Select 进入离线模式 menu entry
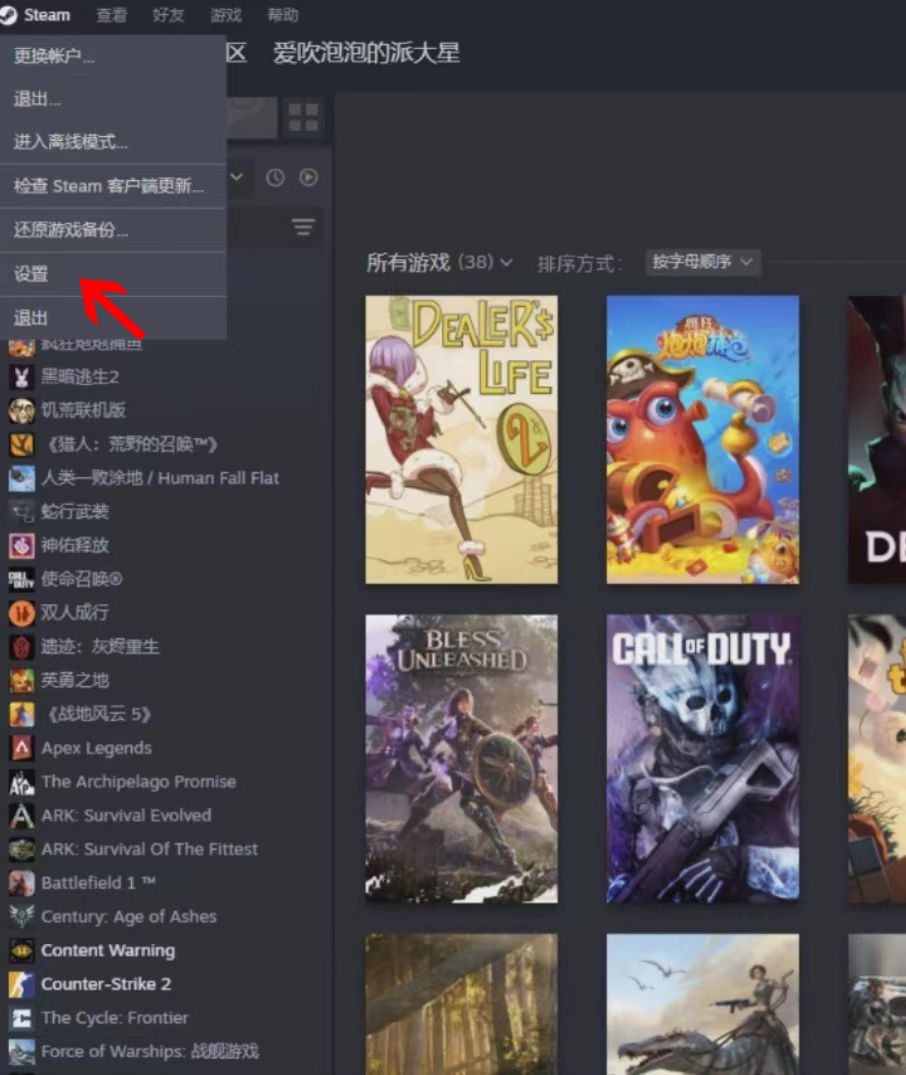The image size is (906, 1075). 113,142
